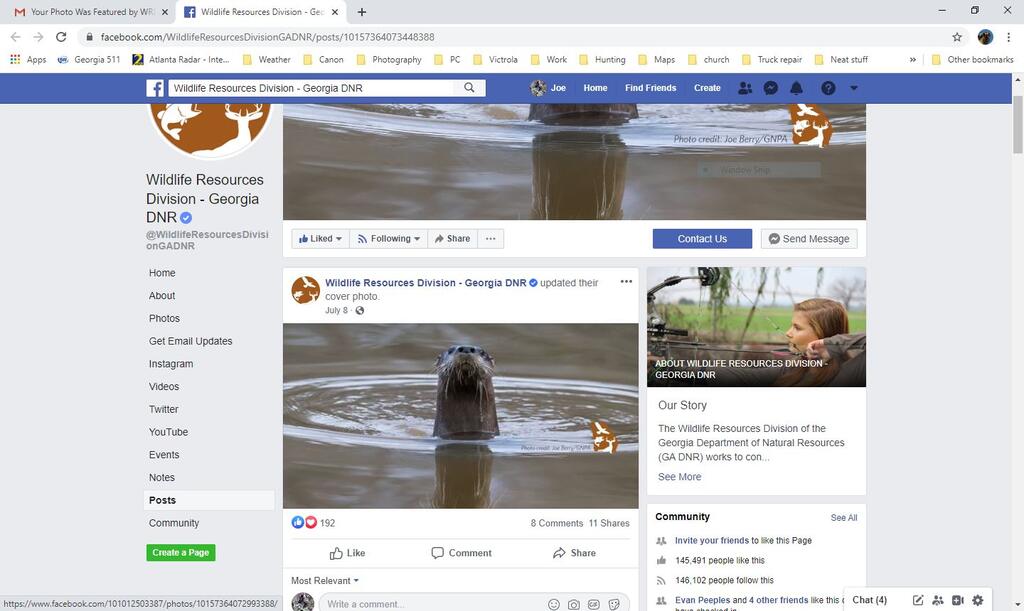Click the Facebook search field

[x=312, y=88]
